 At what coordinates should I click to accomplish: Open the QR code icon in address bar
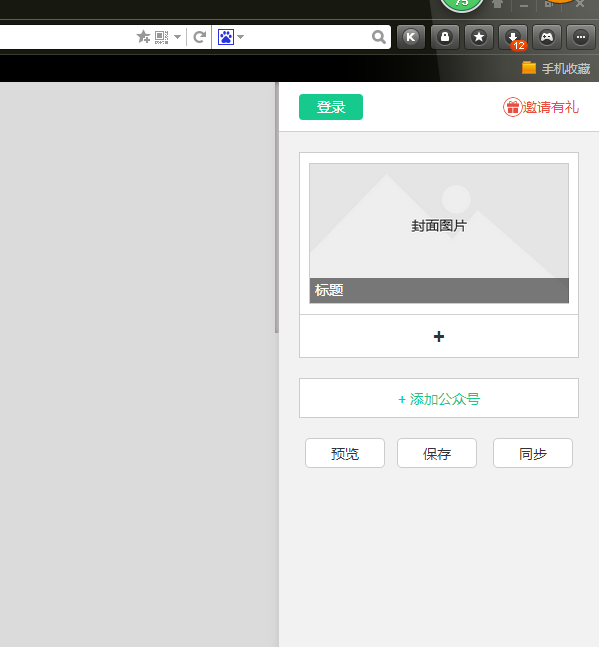162,37
